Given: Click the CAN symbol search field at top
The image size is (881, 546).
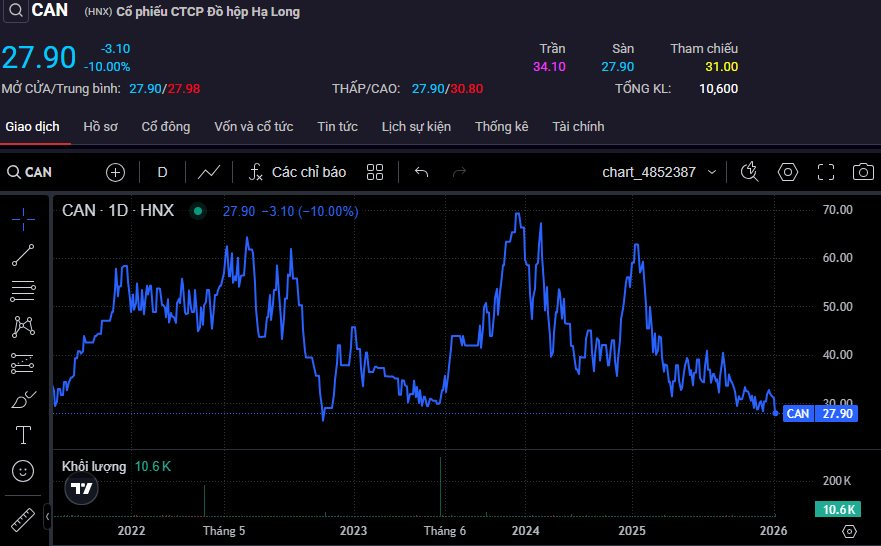Looking at the screenshot, I should (40, 12).
